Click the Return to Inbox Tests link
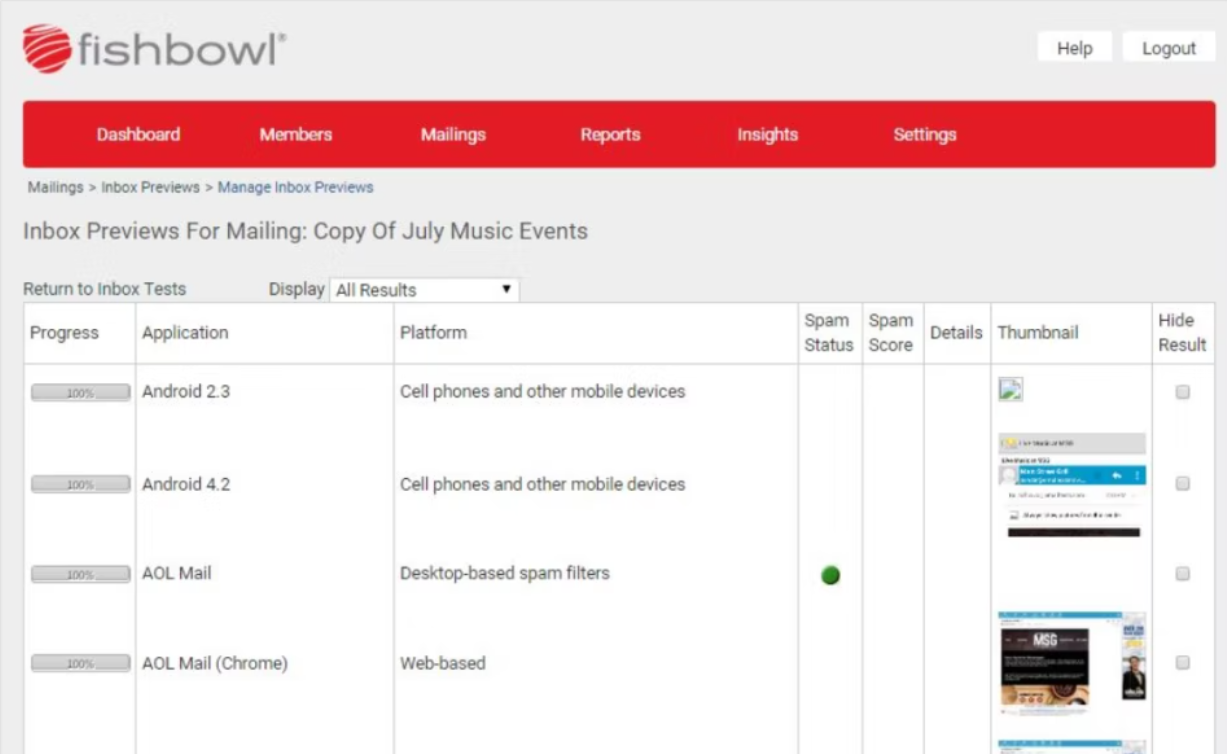Screen dimensions: 1227x754 (x=104, y=289)
